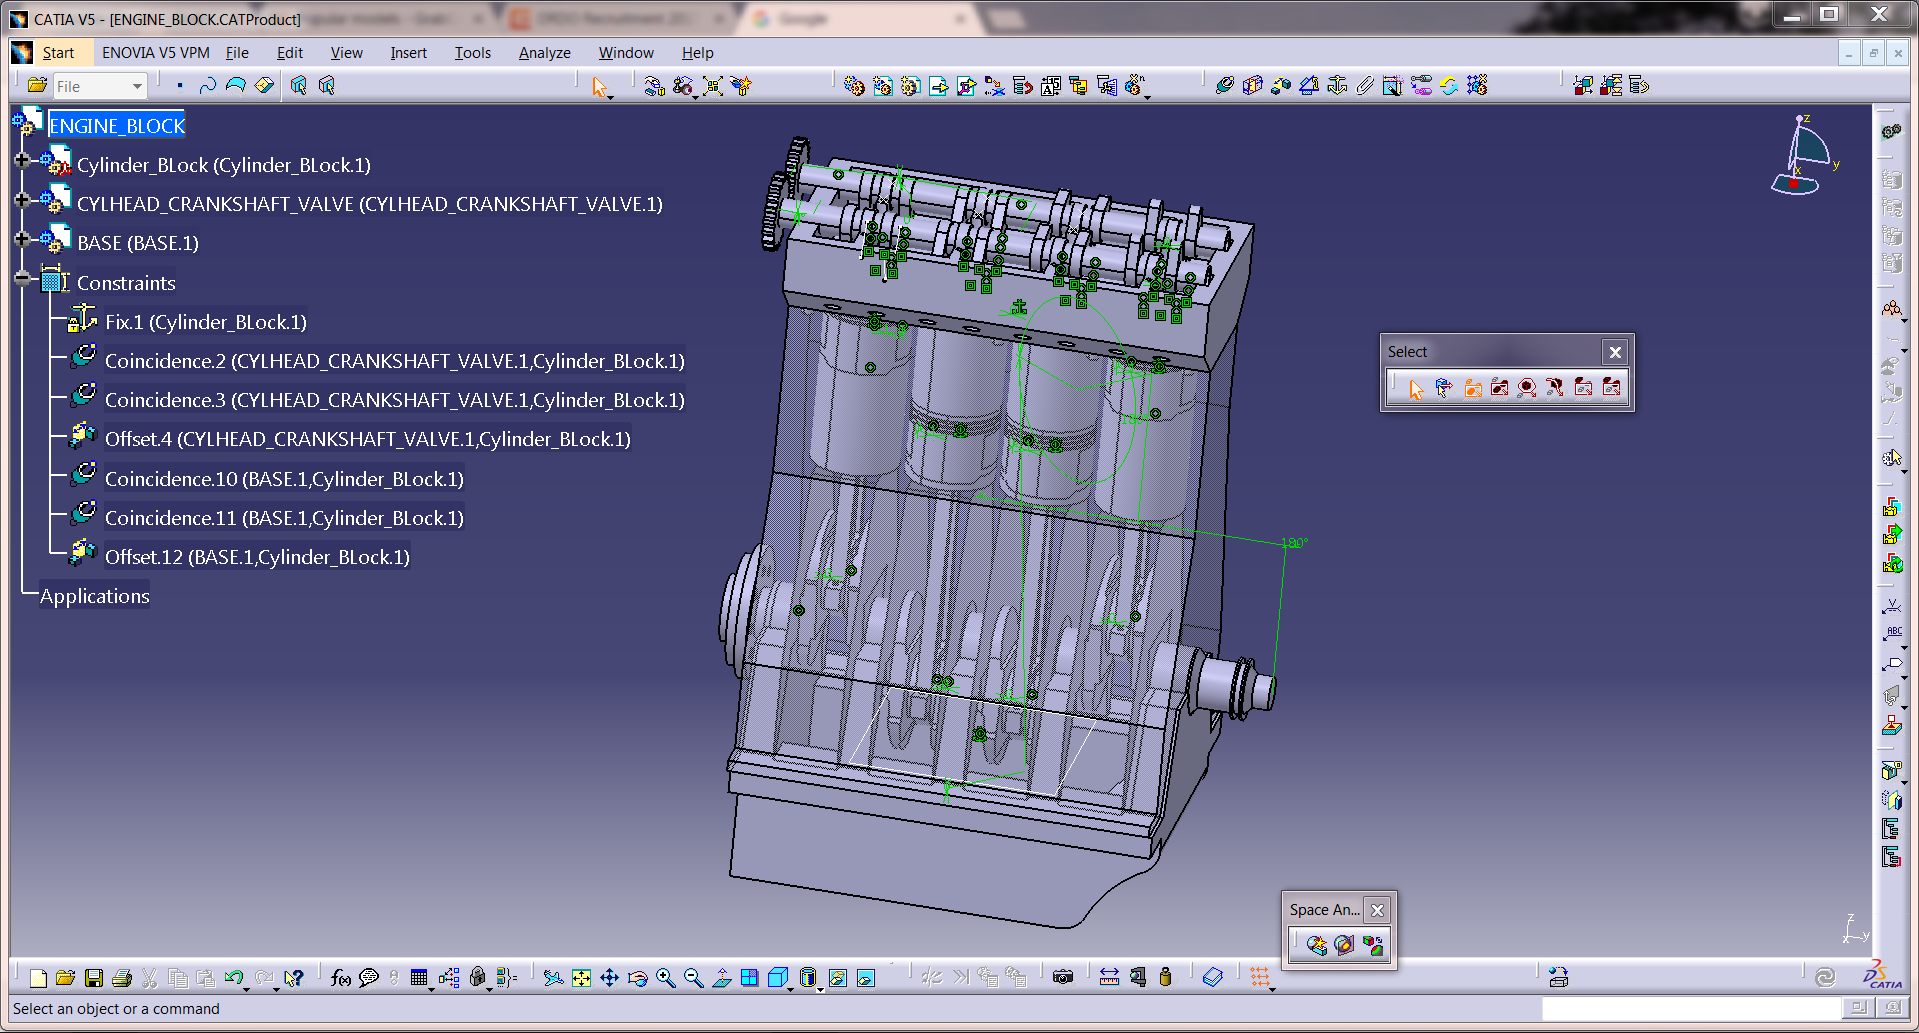Select the Offset.12 constraint

(257, 557)
